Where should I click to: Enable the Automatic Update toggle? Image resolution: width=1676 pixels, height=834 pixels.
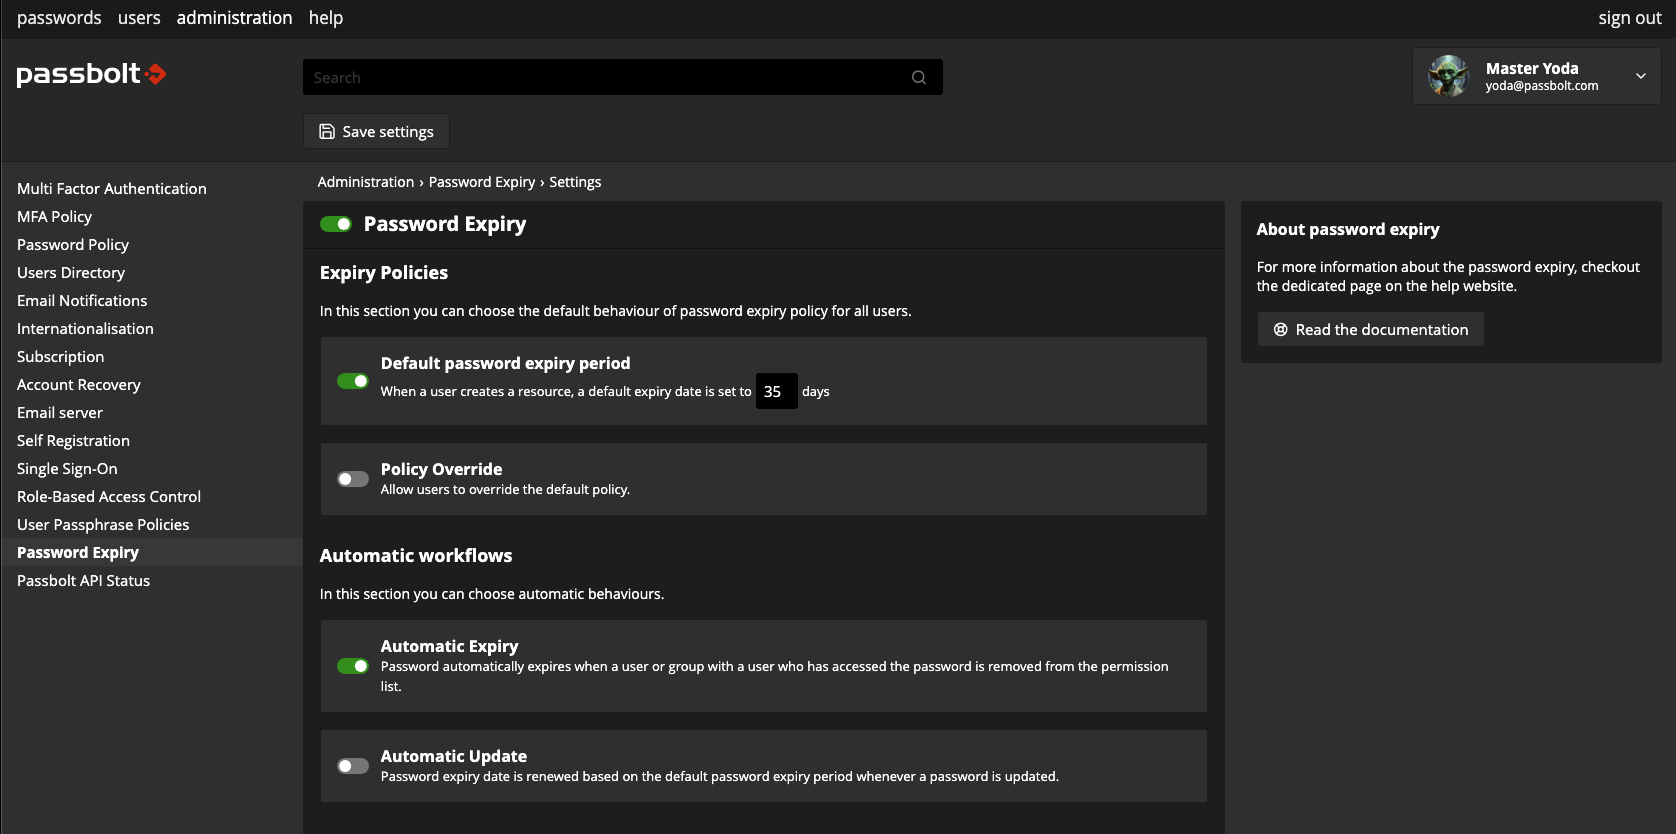(x=353, y=766)
